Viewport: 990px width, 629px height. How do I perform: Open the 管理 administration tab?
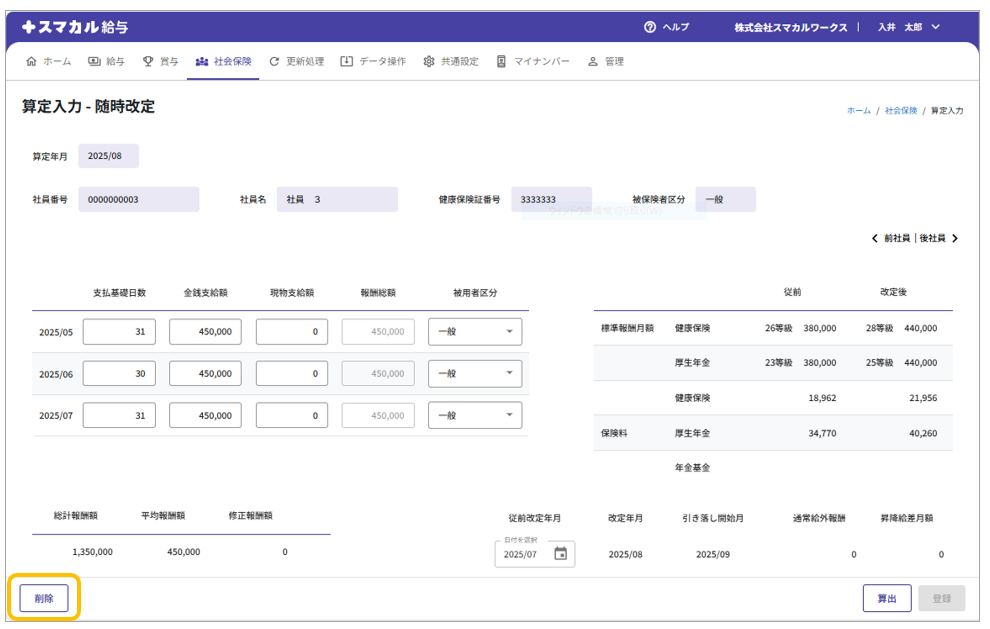(x=606, y=61)
